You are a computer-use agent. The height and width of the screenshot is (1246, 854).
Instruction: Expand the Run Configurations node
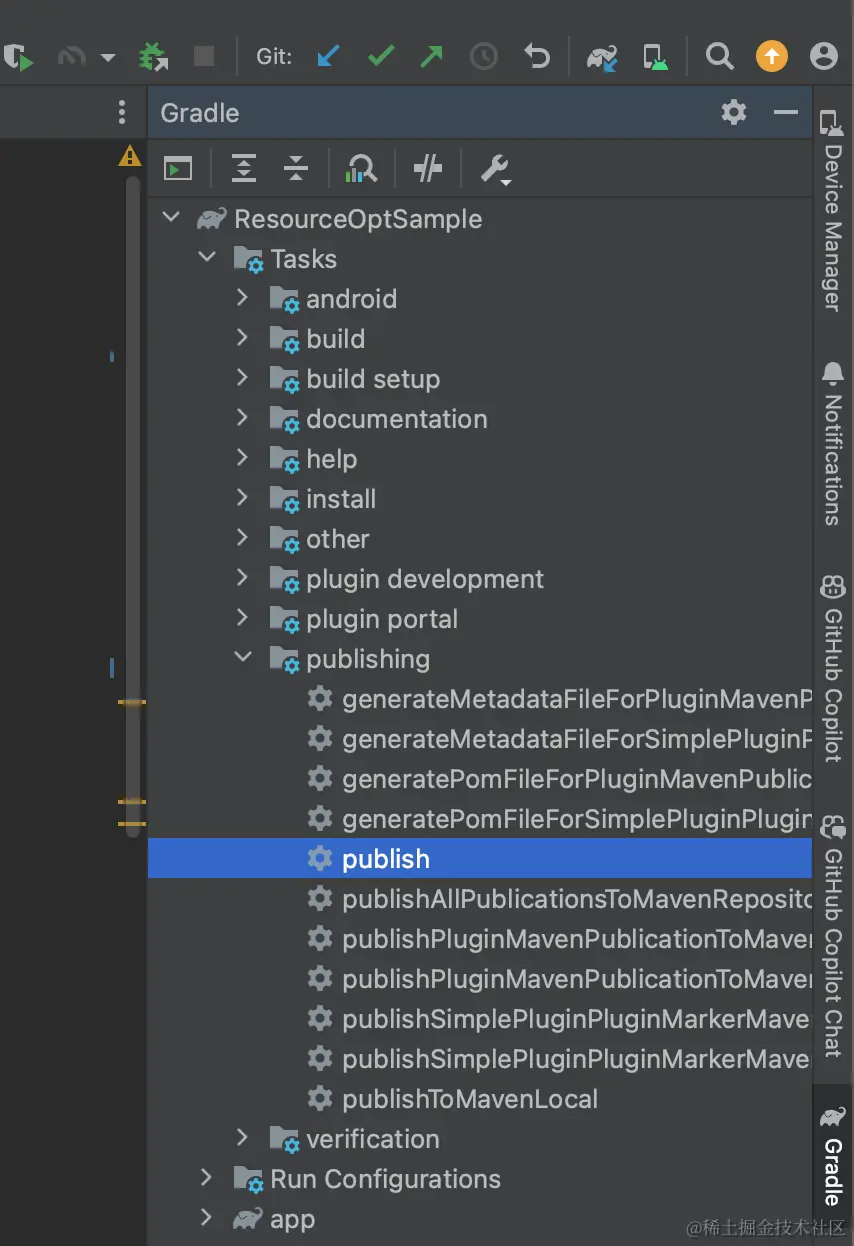(207, 1178)
